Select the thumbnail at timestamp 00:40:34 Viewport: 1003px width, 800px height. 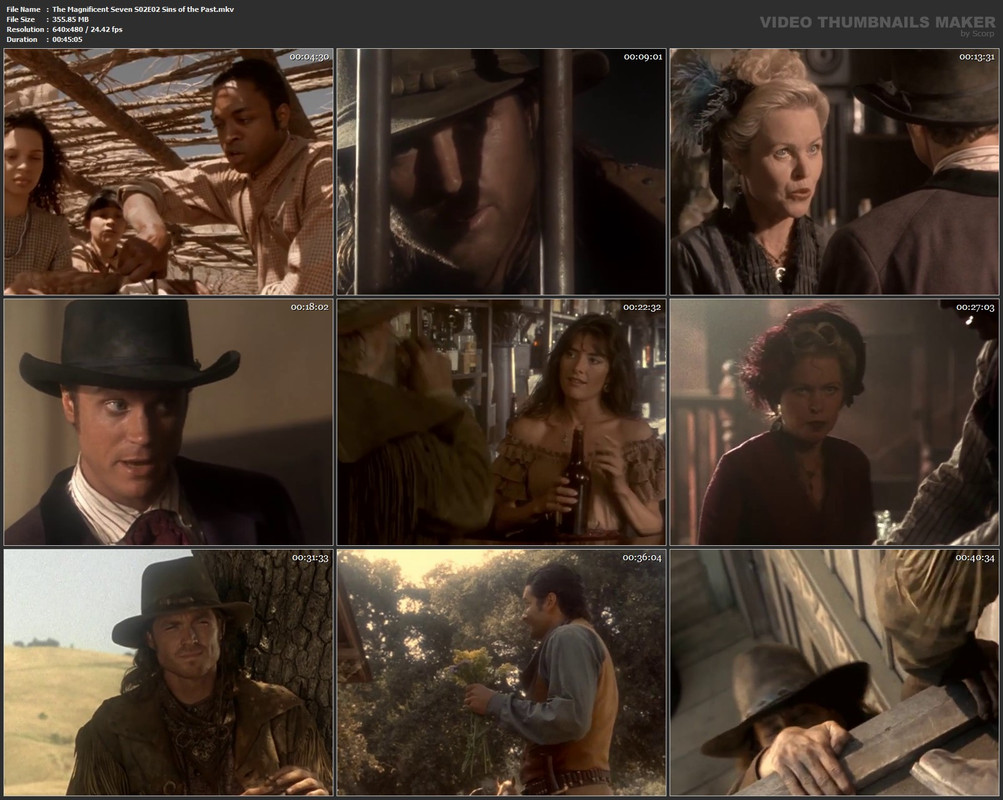point(835,673)
